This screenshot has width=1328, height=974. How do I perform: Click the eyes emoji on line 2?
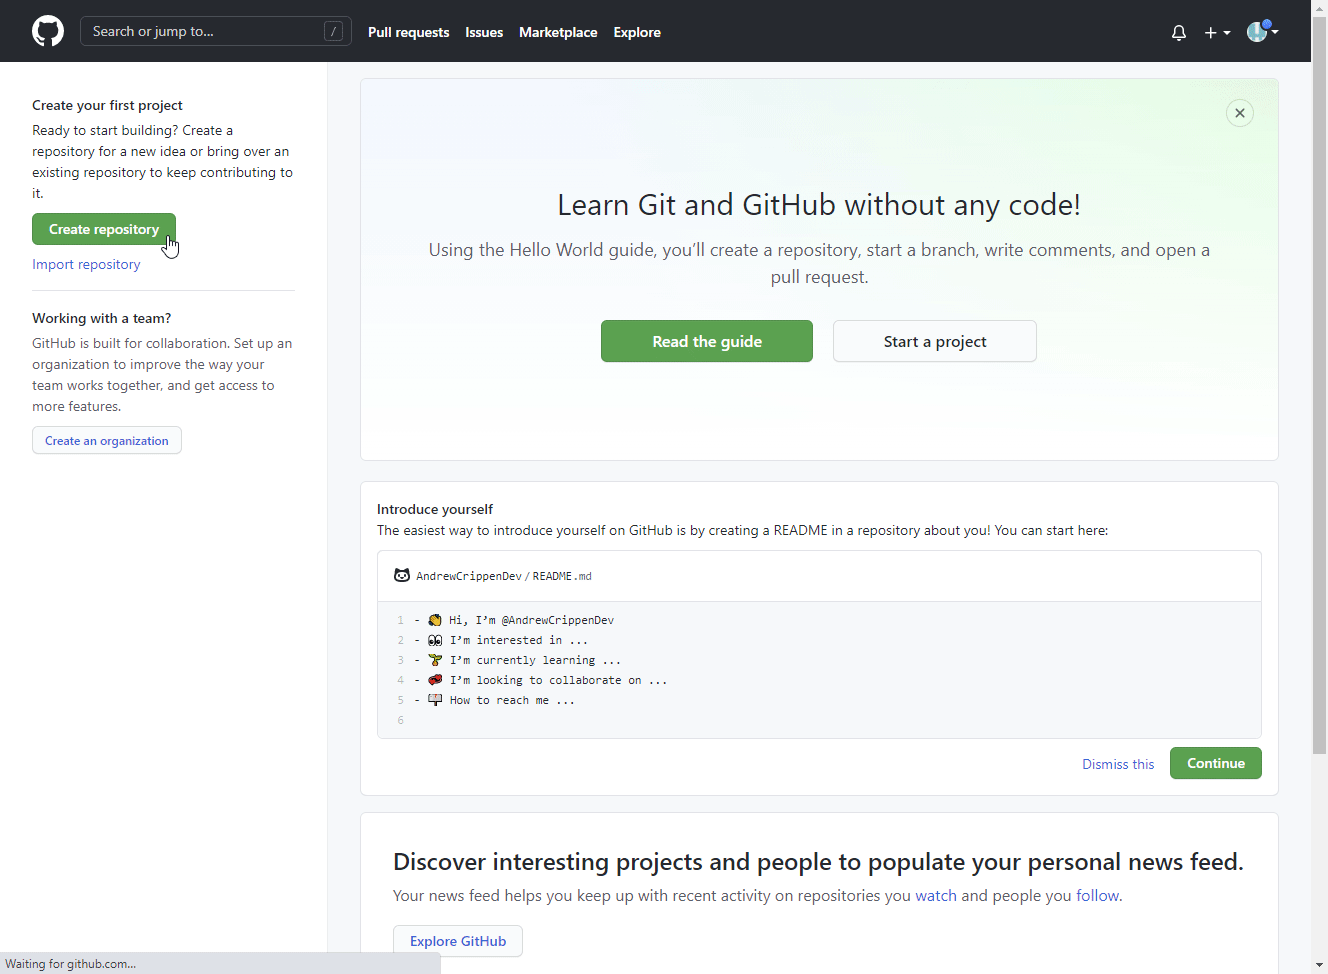pos(435,640)
